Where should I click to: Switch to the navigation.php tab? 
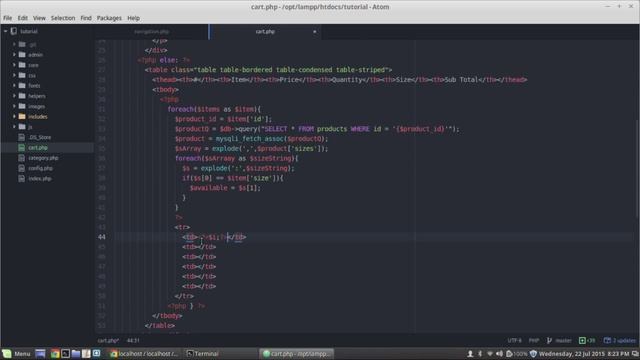pyautogui.click(x=151, y=31)
